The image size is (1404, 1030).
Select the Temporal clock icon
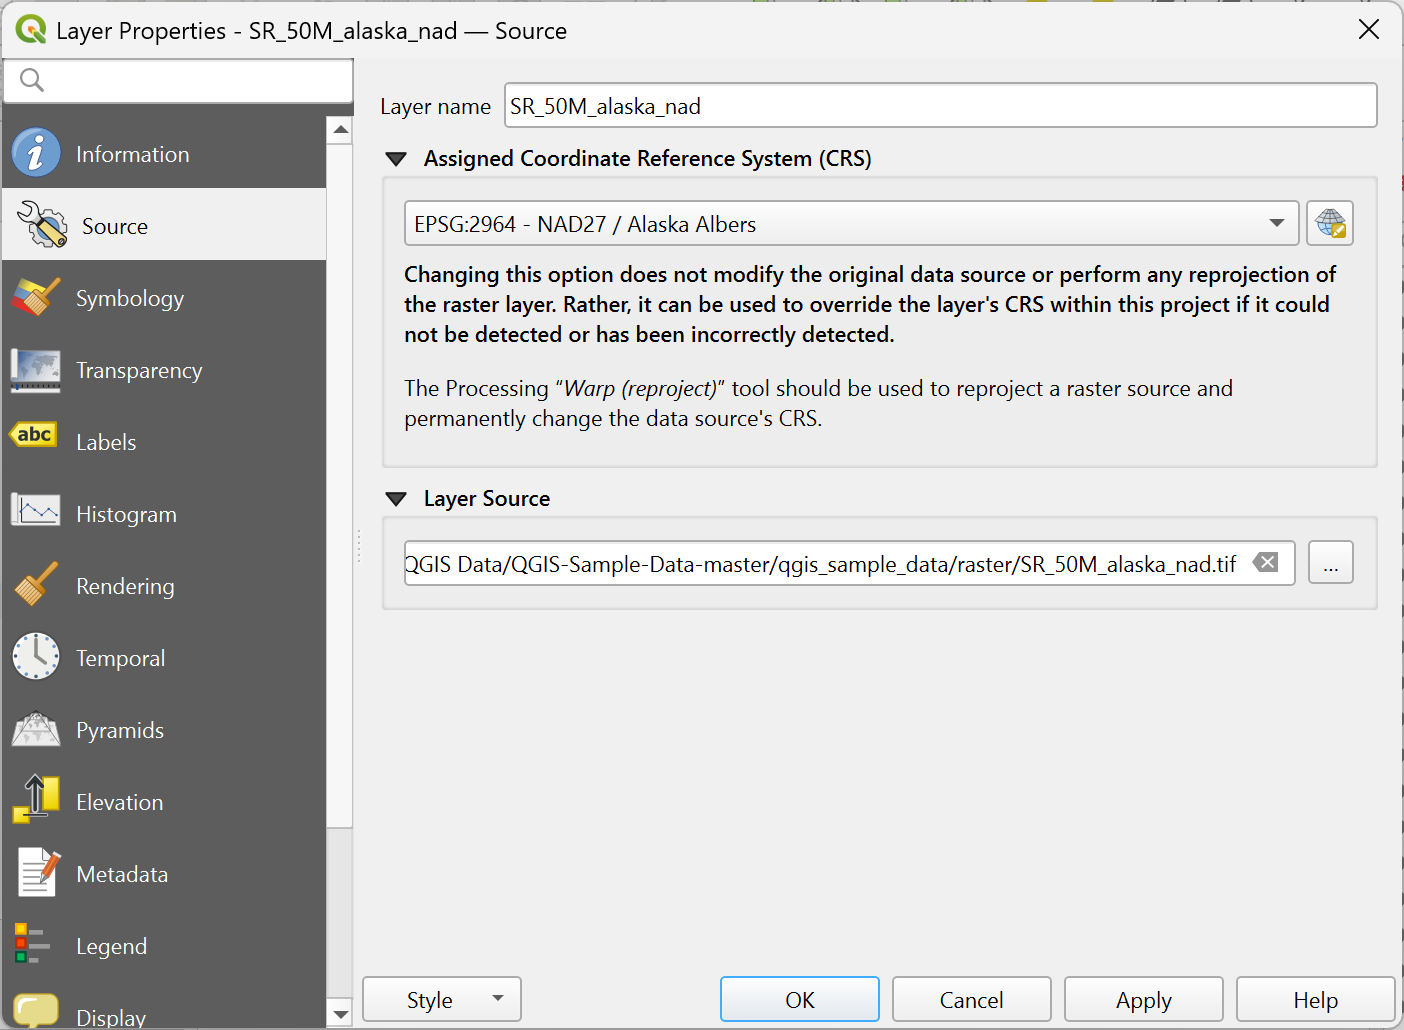(36, 657)
